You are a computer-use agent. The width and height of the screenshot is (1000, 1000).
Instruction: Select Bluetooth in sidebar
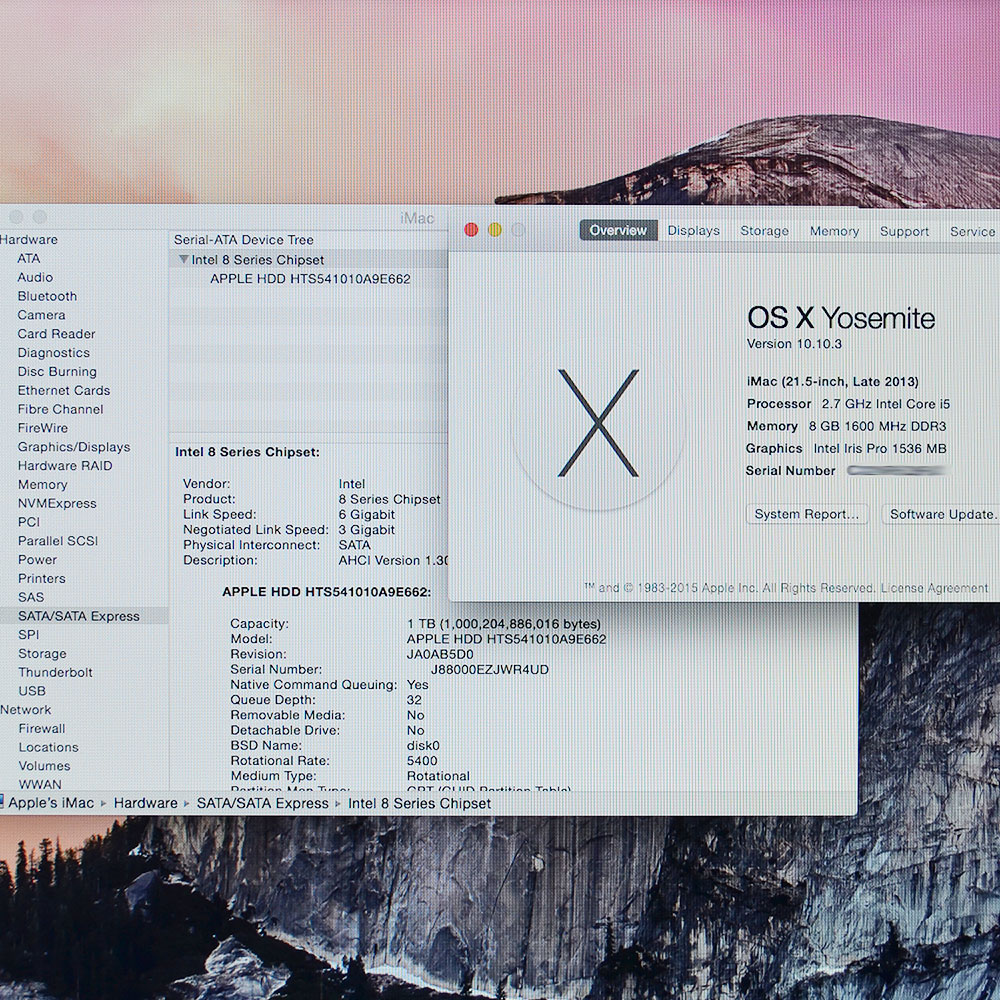tap(47, 296)
